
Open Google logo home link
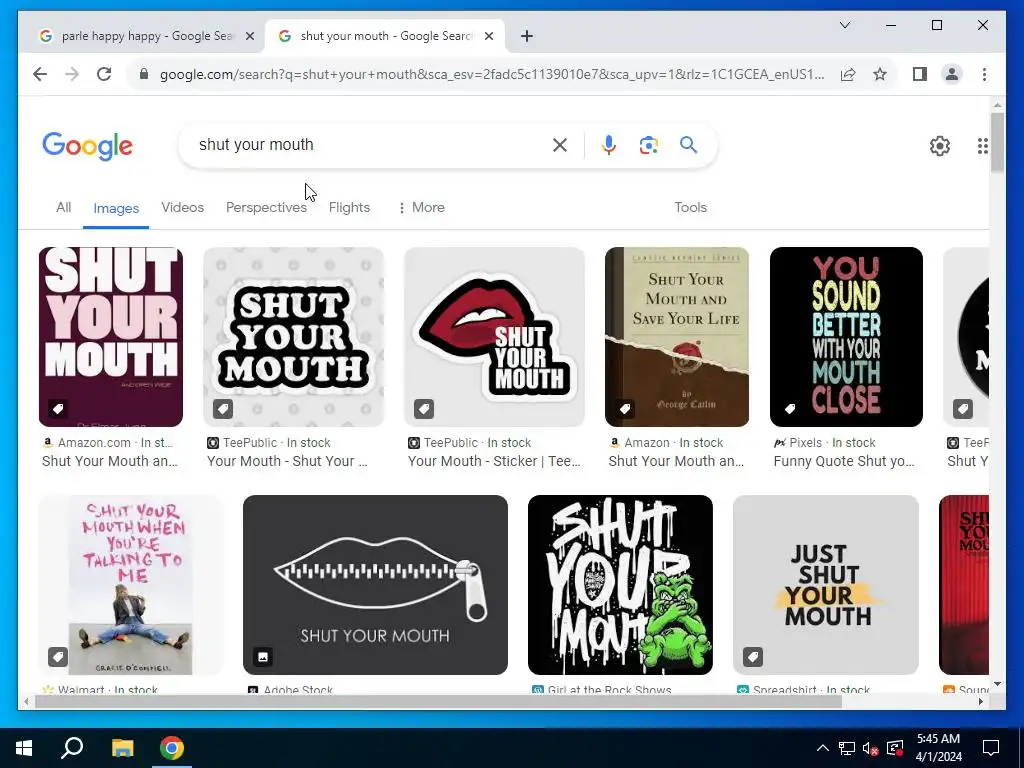88,146
